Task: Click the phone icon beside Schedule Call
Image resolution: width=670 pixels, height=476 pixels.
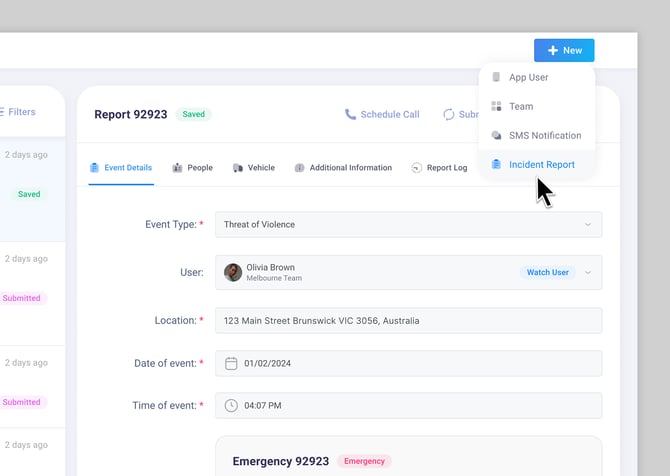Action: (x=350, y=115)
